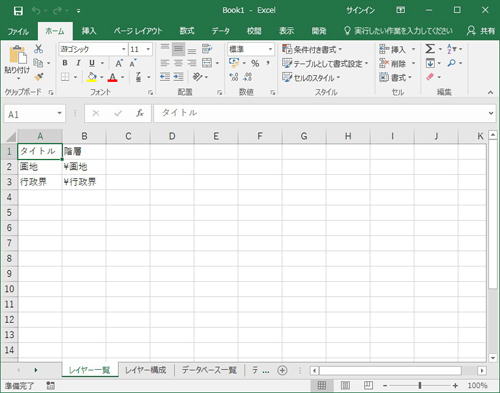Toggle Underline formatting
500x393 pixels.
click(x=92, y=63)
